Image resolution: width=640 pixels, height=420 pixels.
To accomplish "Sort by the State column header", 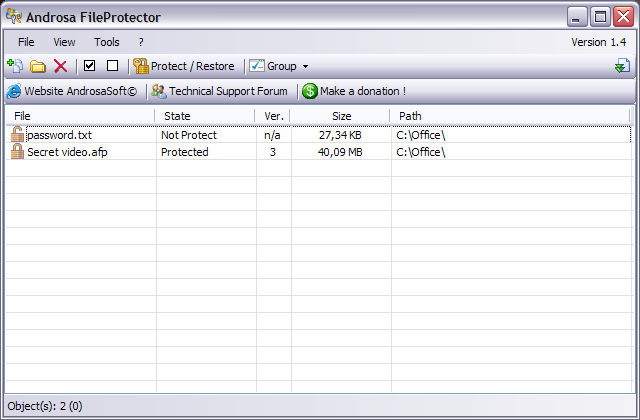I will [x=205, y=116].
